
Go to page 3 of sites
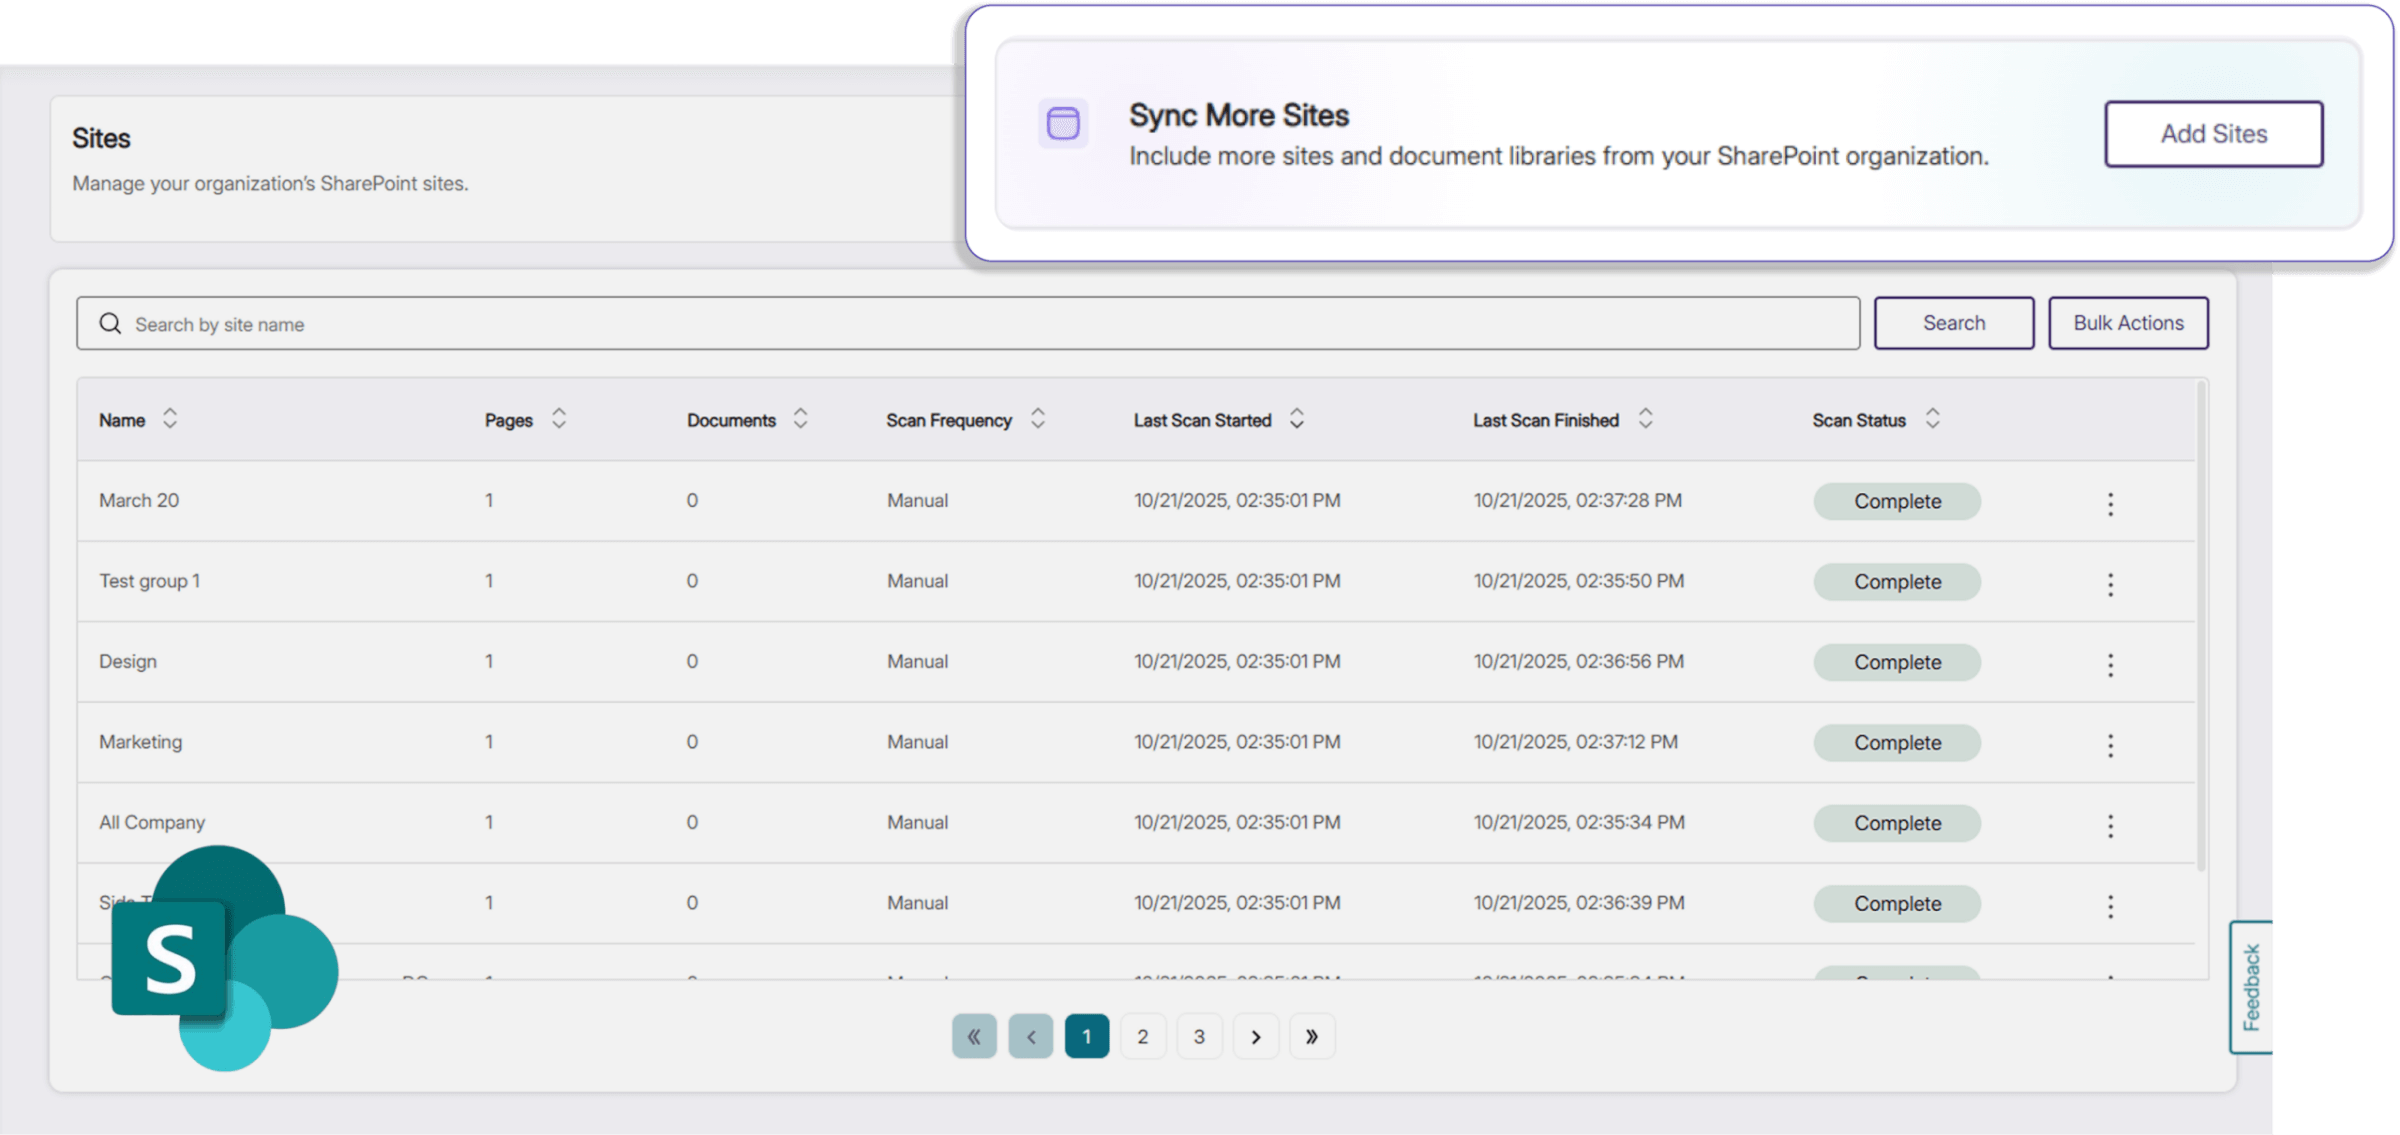click(x=1199, y=1037)
